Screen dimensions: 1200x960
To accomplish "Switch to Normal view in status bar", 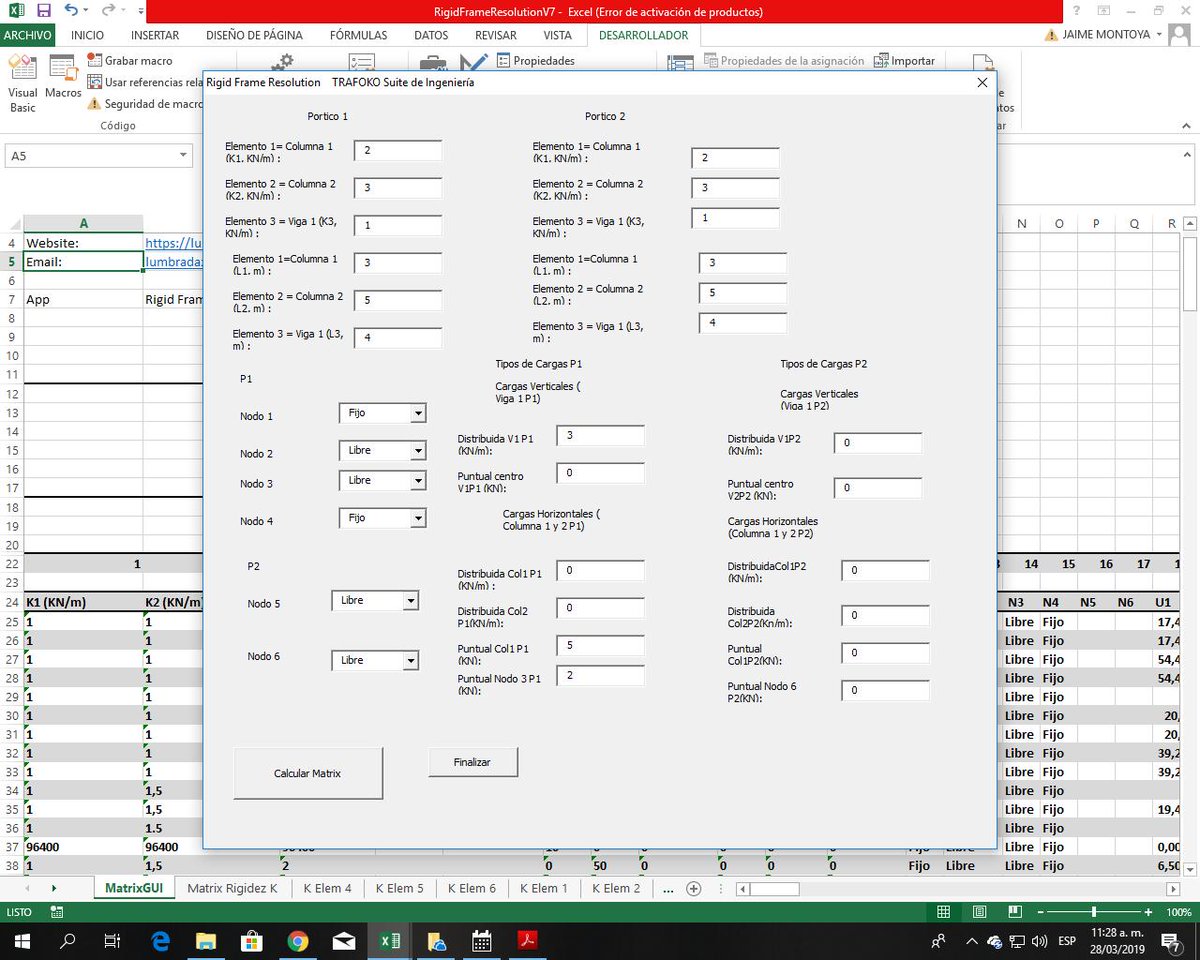I will pyautogui.click(x=943, y=912).
